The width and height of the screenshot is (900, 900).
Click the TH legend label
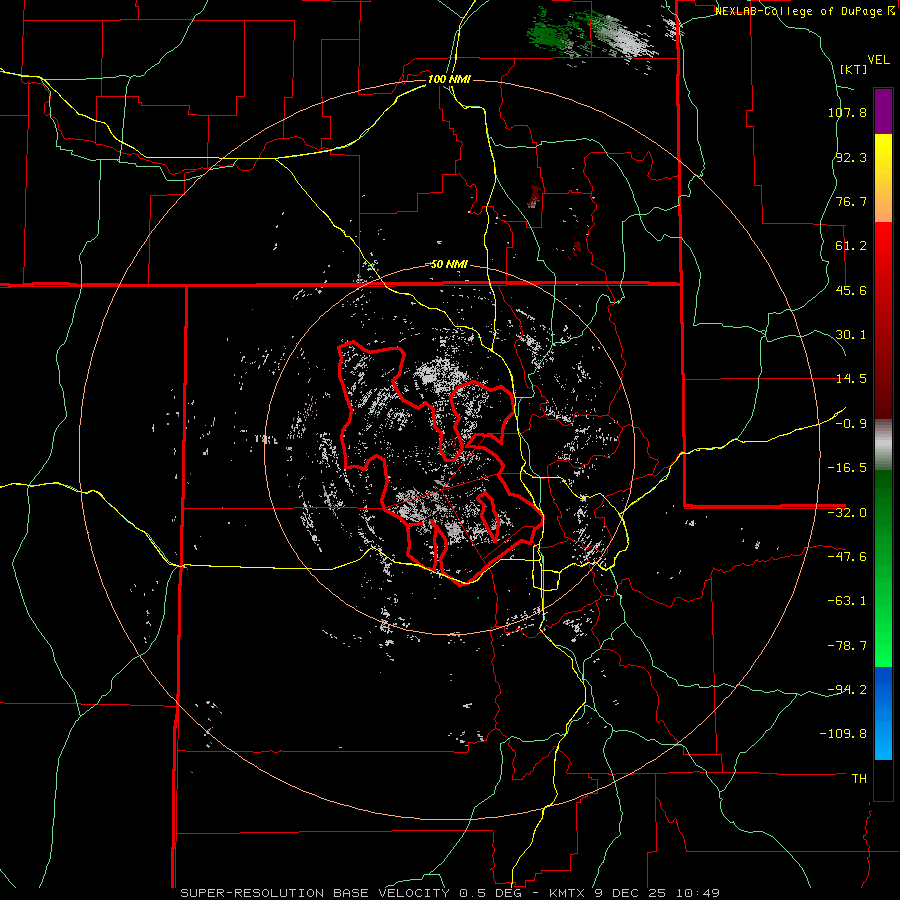click(x=859, y=778)
